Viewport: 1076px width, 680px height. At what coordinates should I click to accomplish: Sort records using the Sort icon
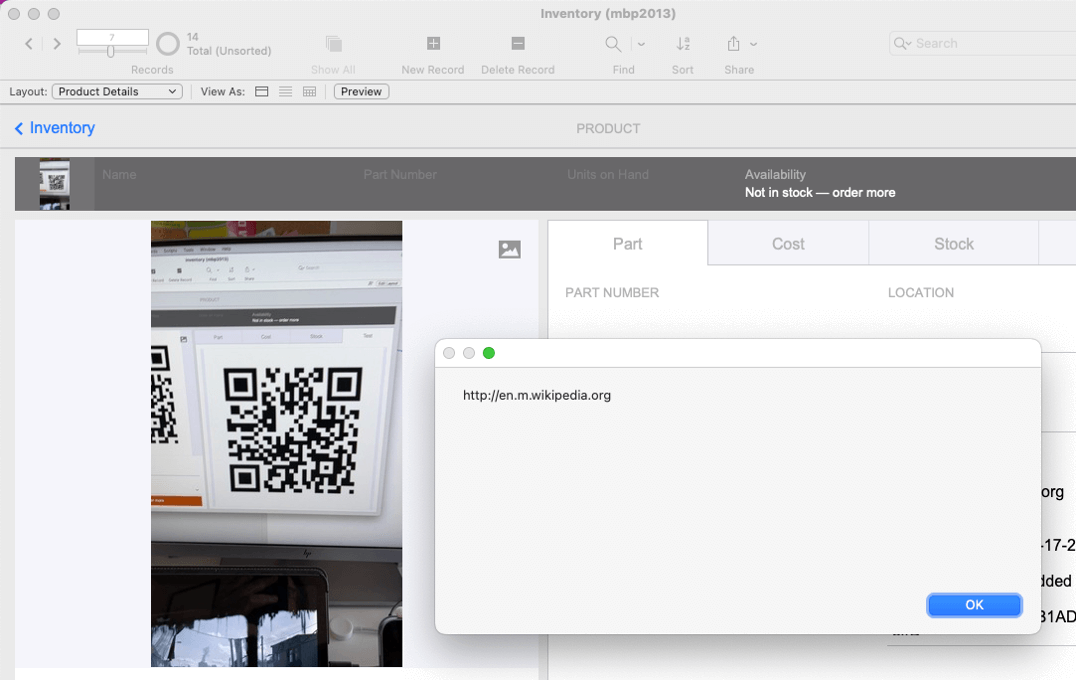coord(682,44)
